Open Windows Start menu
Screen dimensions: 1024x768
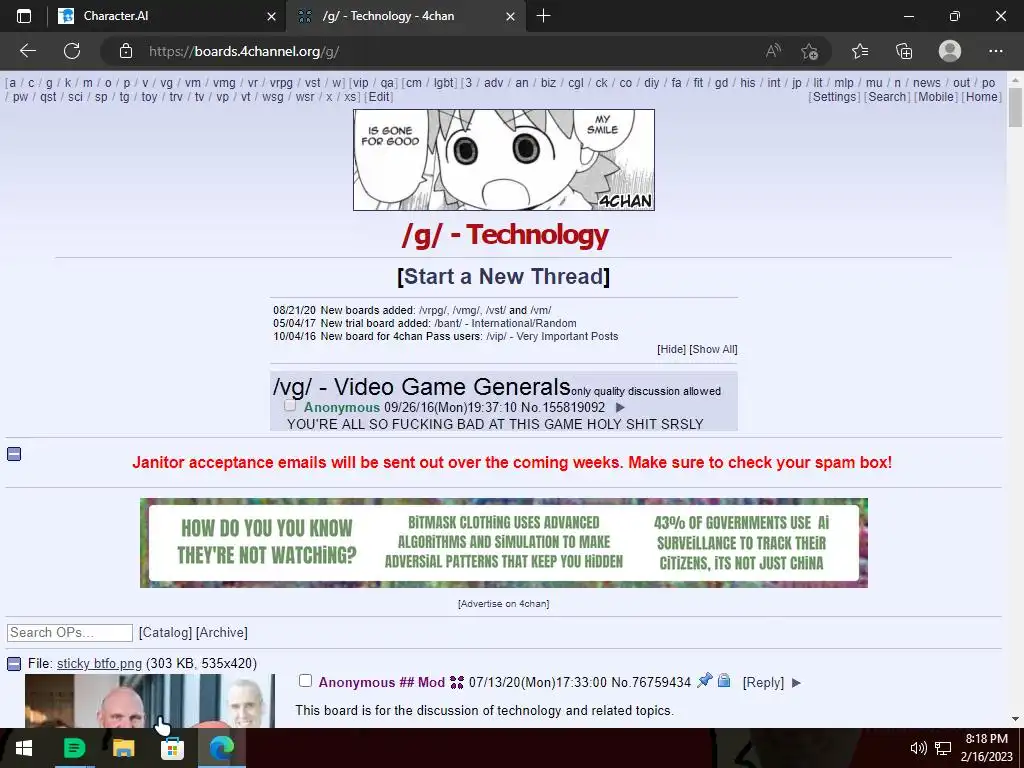point(24,748)
